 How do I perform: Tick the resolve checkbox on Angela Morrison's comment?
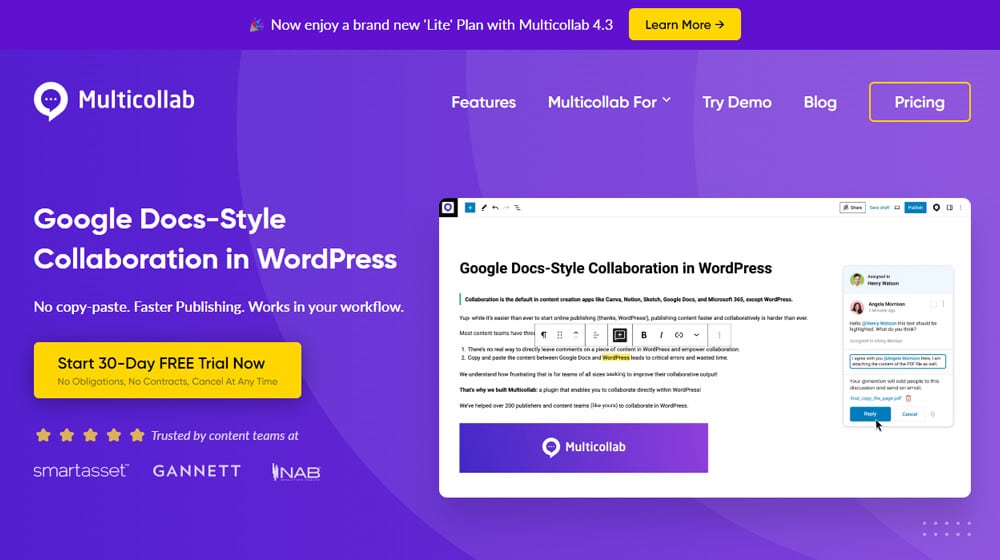[933, 304]
